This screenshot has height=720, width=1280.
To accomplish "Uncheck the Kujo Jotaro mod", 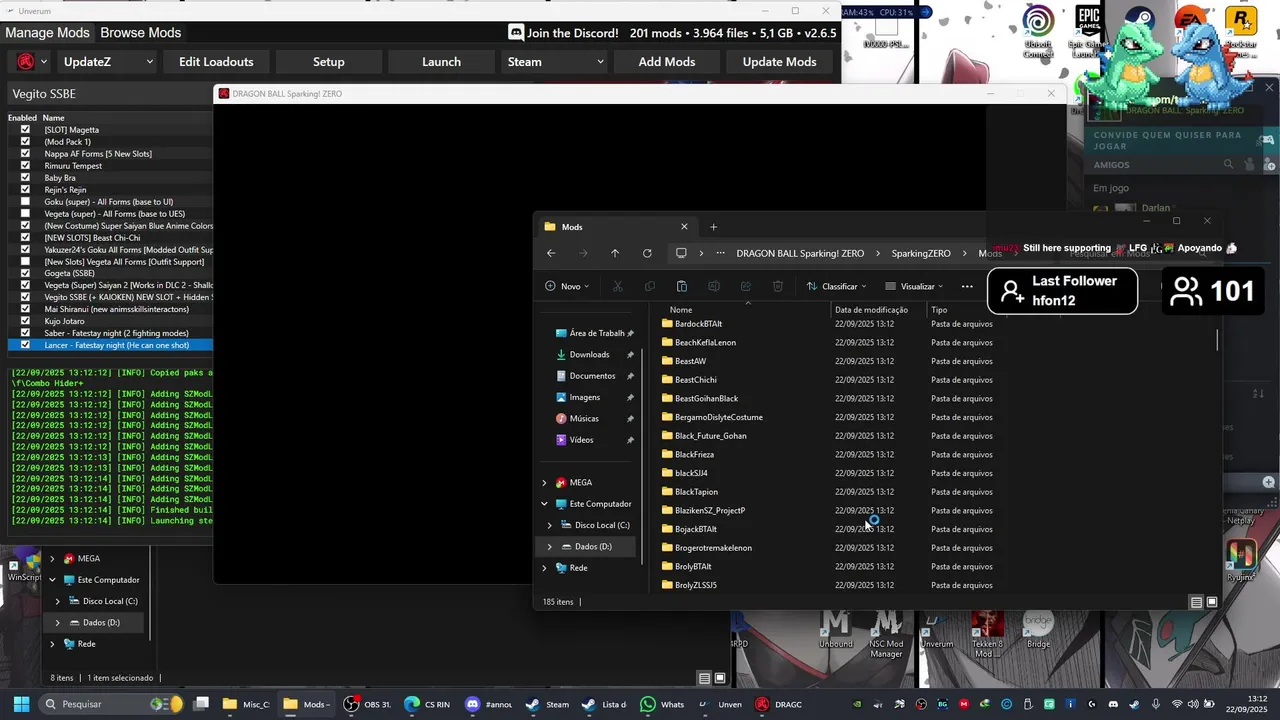I will [25, 322].
